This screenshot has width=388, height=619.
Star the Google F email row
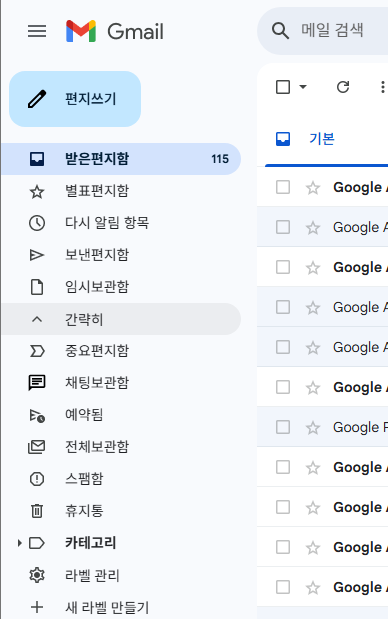(x=313, y=428)
